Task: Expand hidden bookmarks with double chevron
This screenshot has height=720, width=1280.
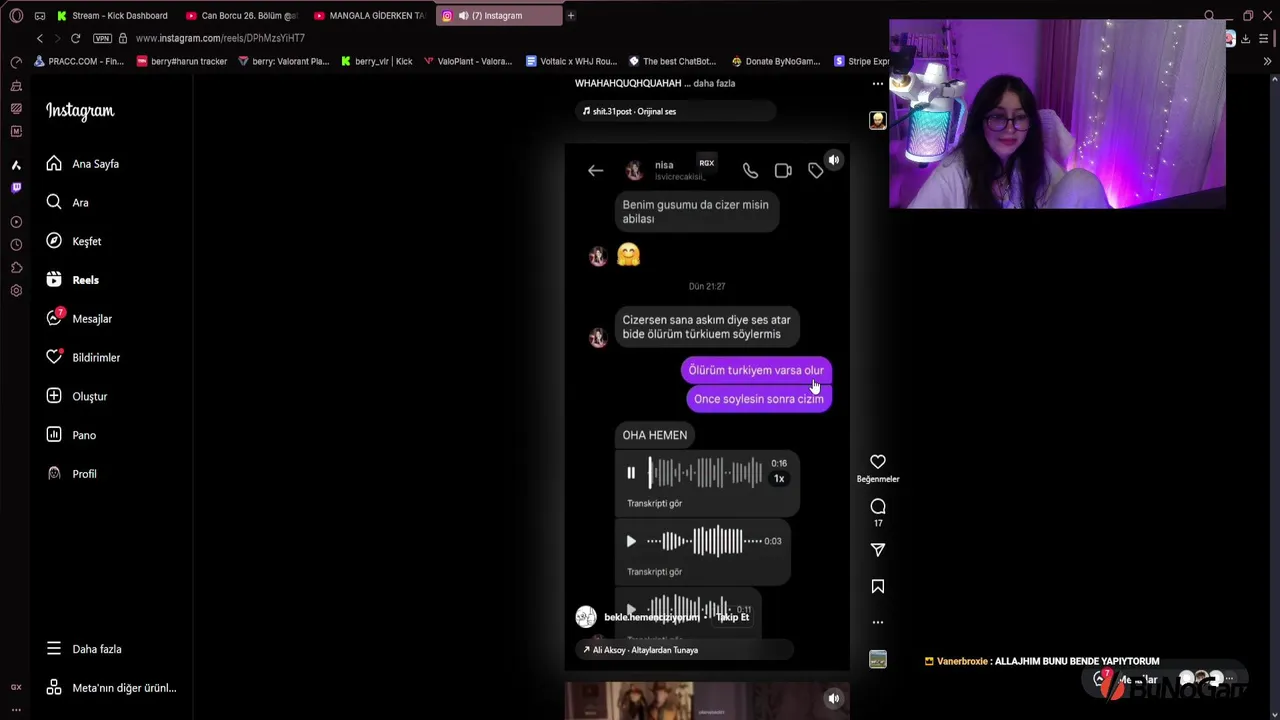Action: (1267, 61)
